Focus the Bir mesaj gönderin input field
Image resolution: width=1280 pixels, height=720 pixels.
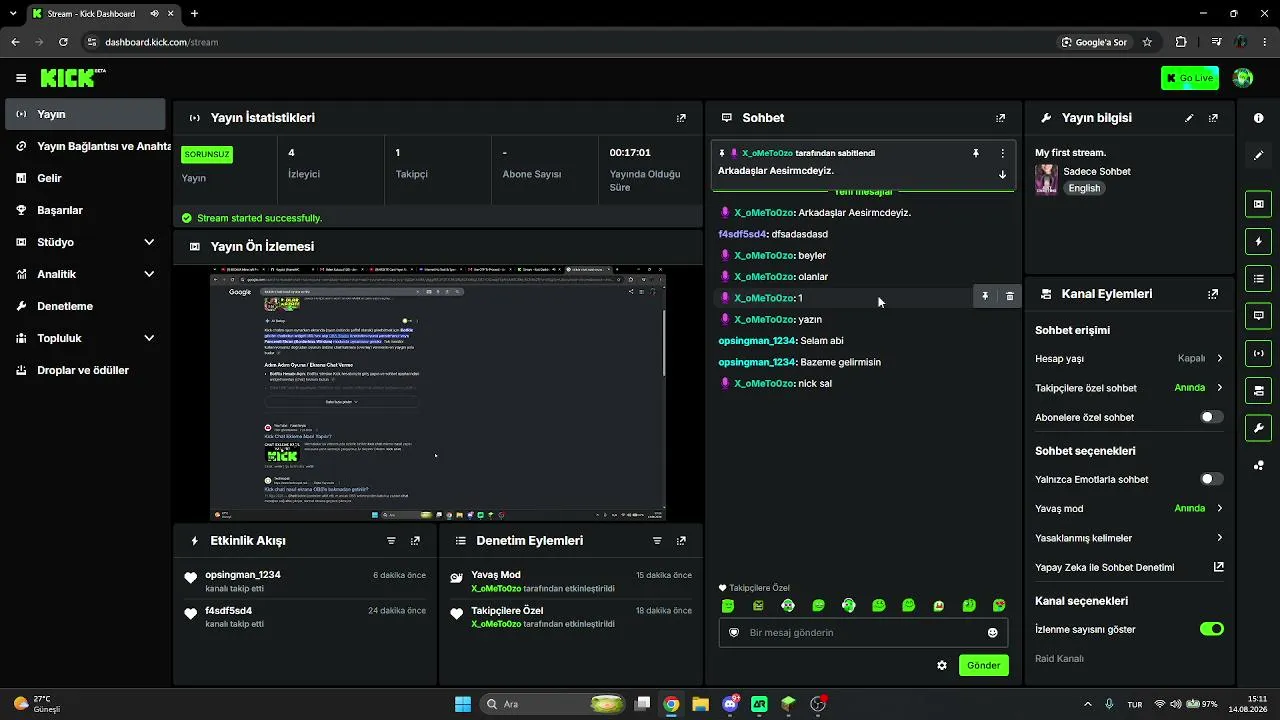point(862,633)
